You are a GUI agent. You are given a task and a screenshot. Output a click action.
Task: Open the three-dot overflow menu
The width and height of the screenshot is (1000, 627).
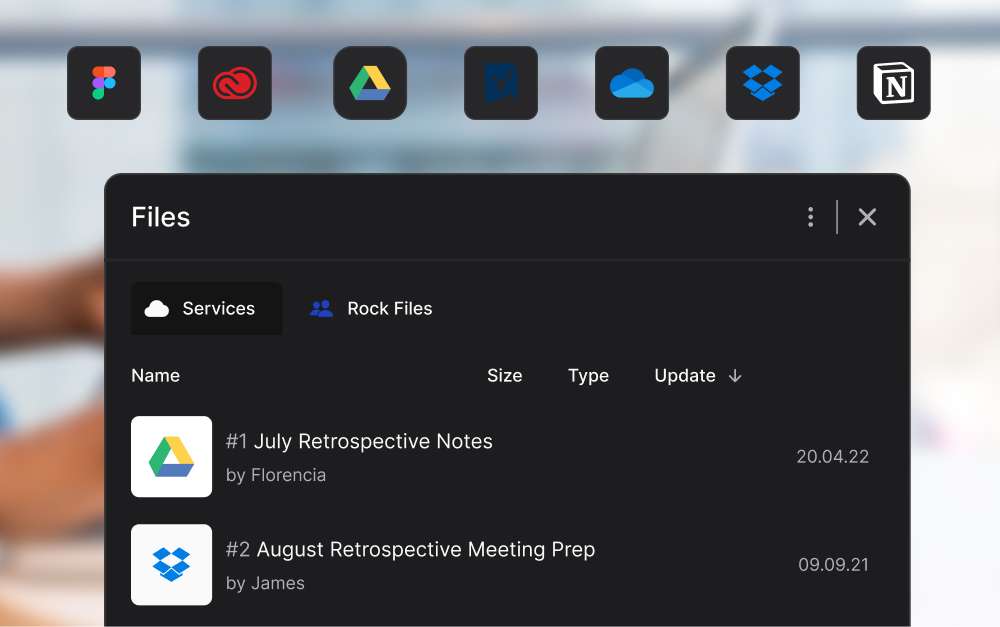coord(810,216)
